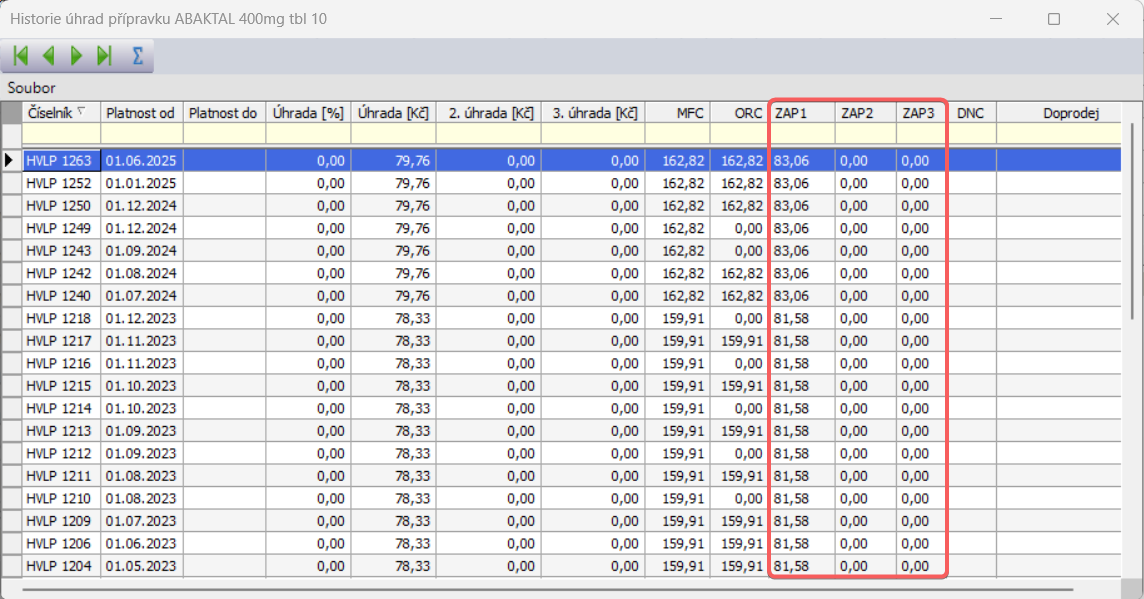The width and height of the screenshot is (1144, 599).
Task: Click date 01.07.2024 in the Platnost od column
Action: 142,296
